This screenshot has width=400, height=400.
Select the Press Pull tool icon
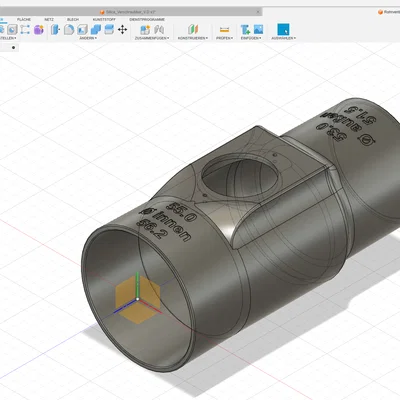(x=55, y=30)
